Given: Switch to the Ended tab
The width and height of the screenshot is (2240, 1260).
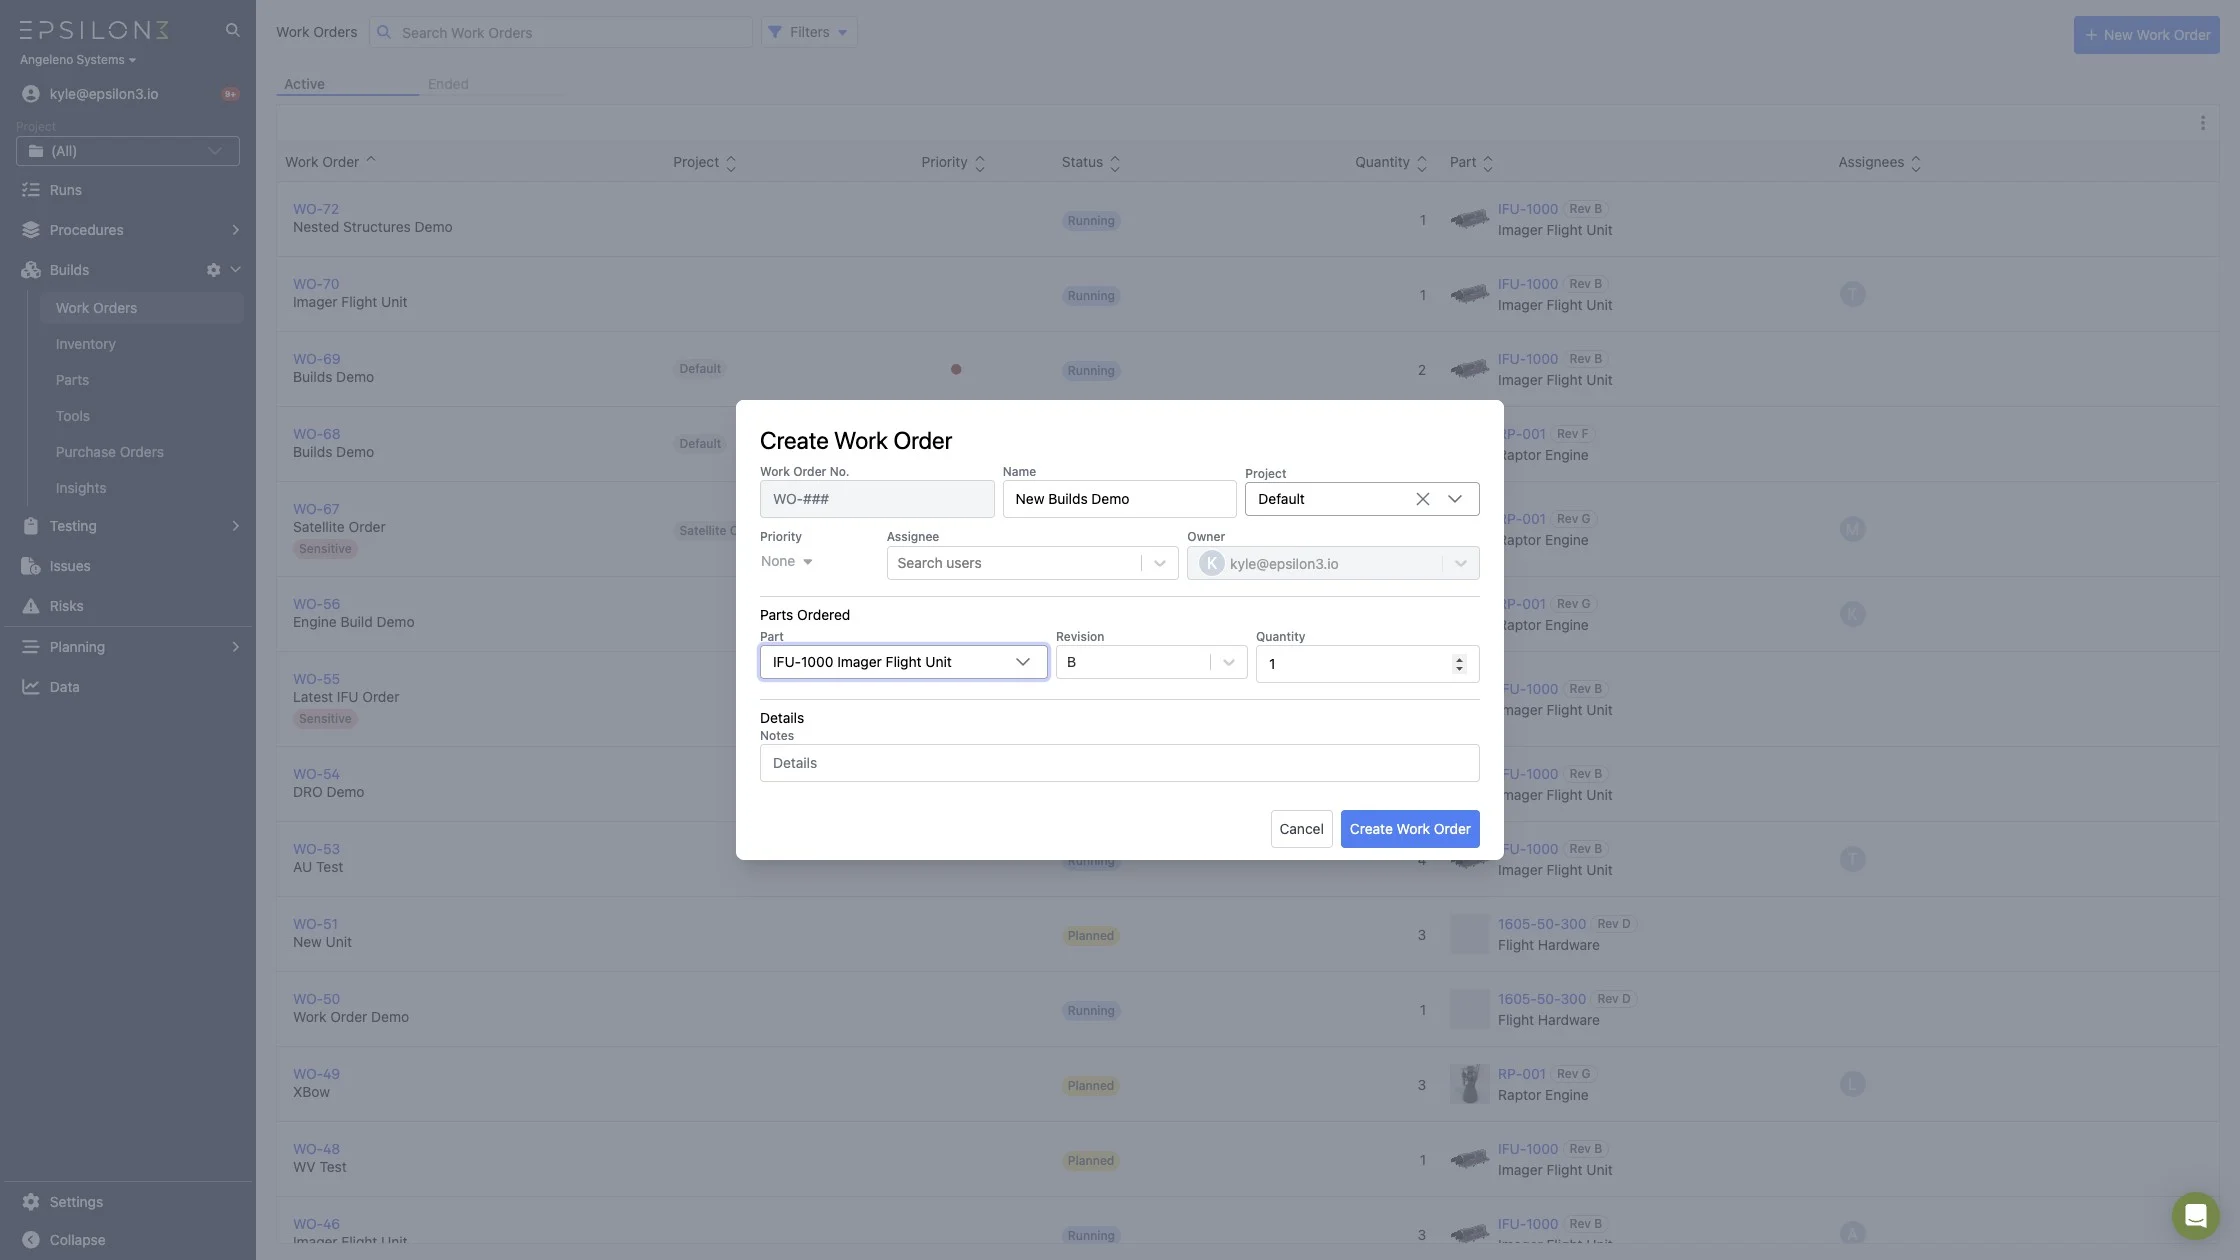Looking at the screenshot, I should click(x=448, y=84).
